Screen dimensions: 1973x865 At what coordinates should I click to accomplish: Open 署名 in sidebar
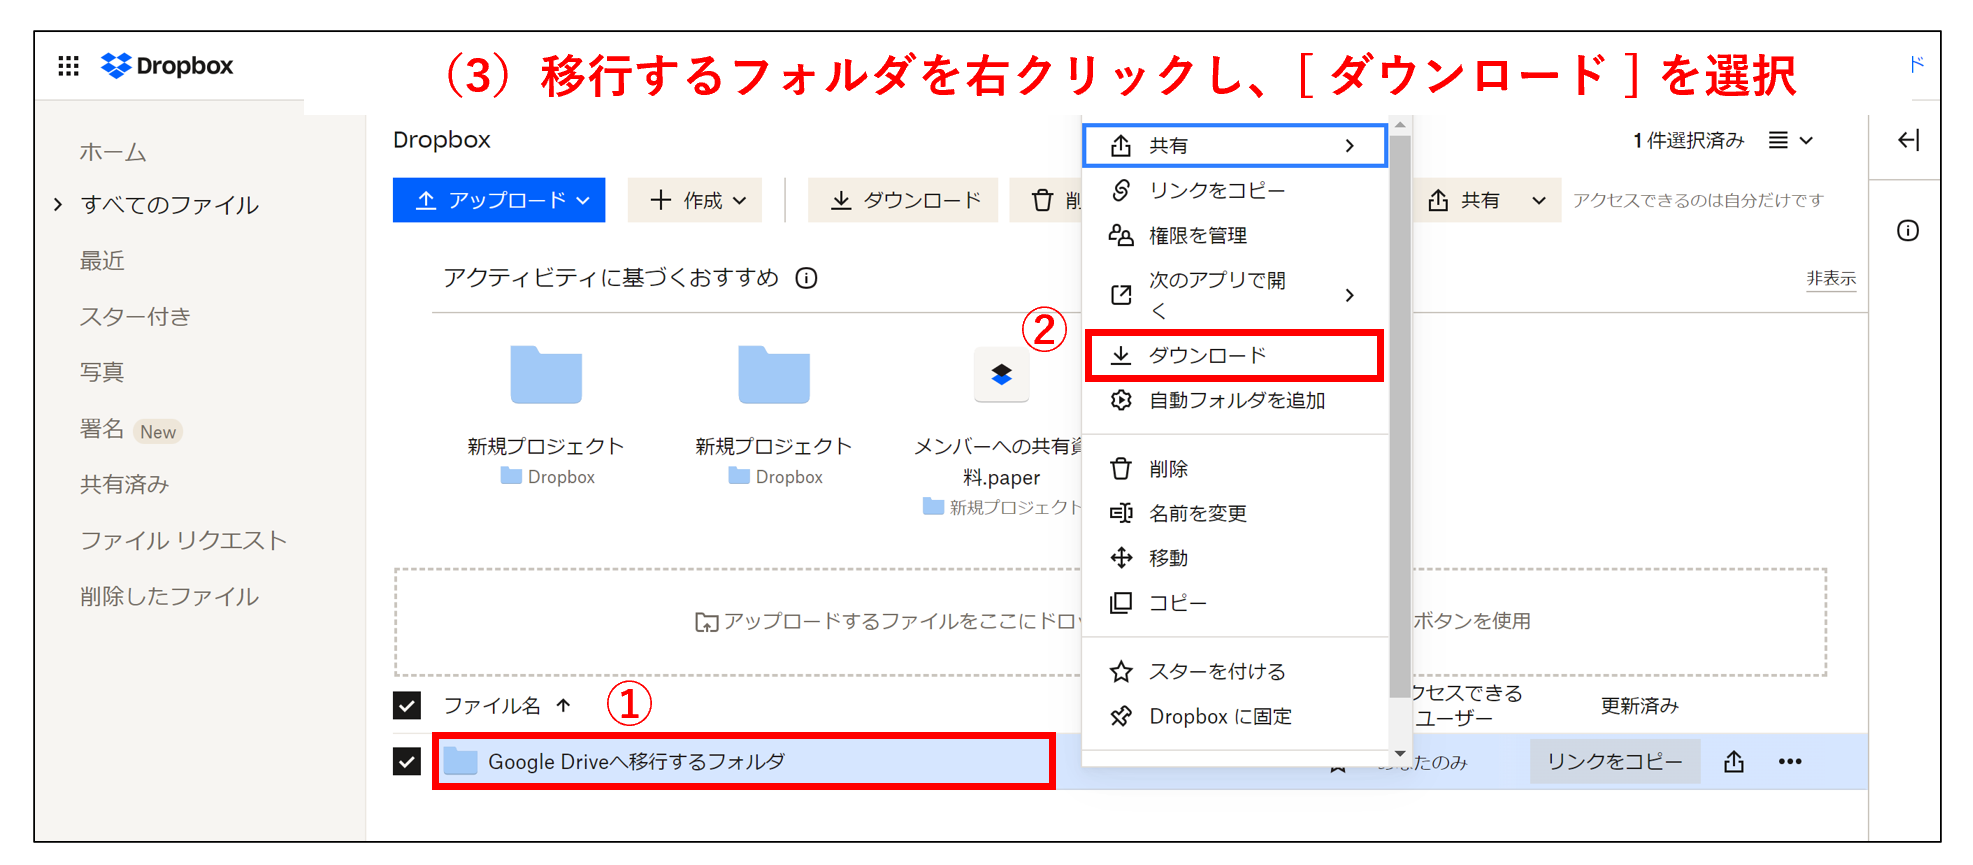click(x=102, y=429)
